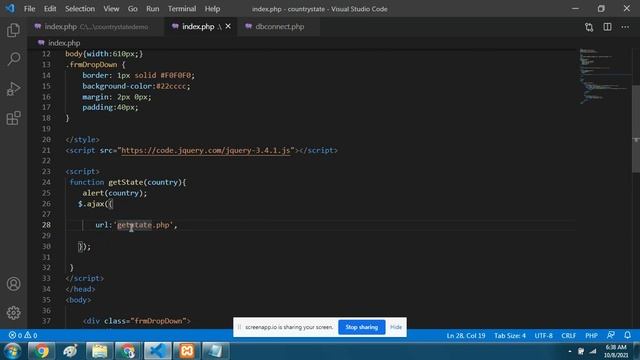Click the closing </head> tag line
640x360 pixels.
80,289
